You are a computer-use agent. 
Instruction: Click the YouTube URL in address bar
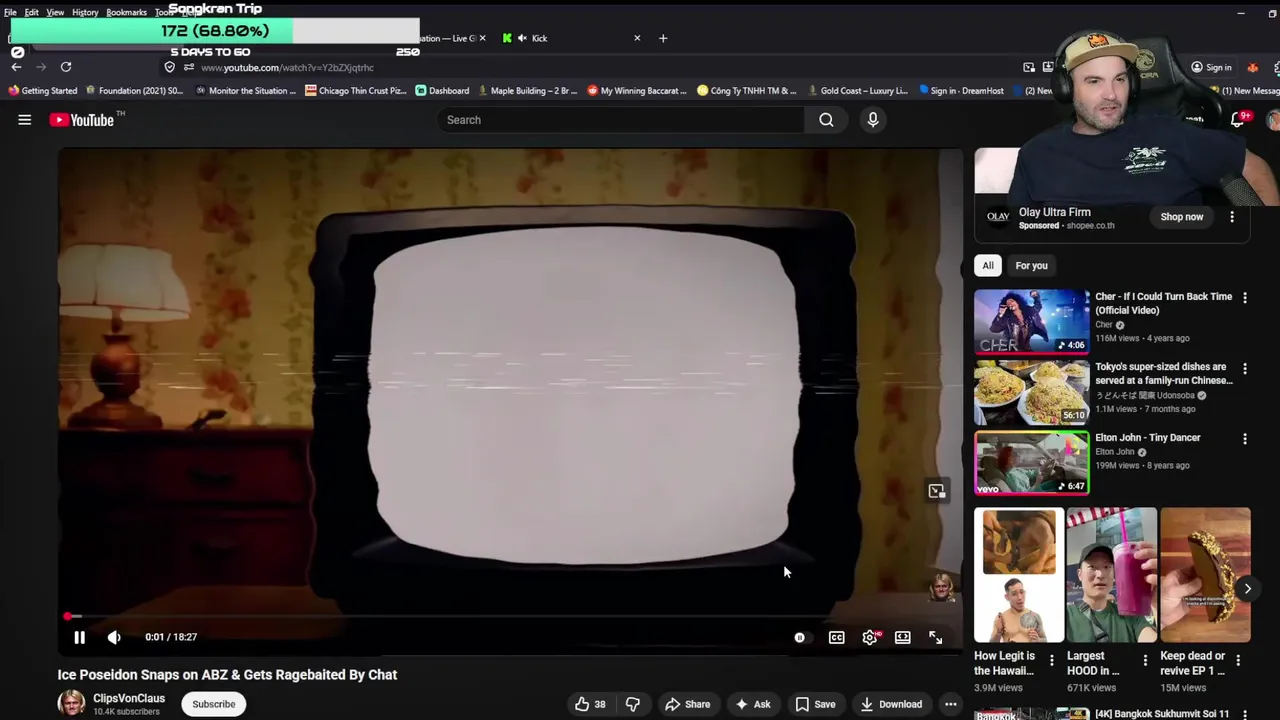click(x=287, y=67)
